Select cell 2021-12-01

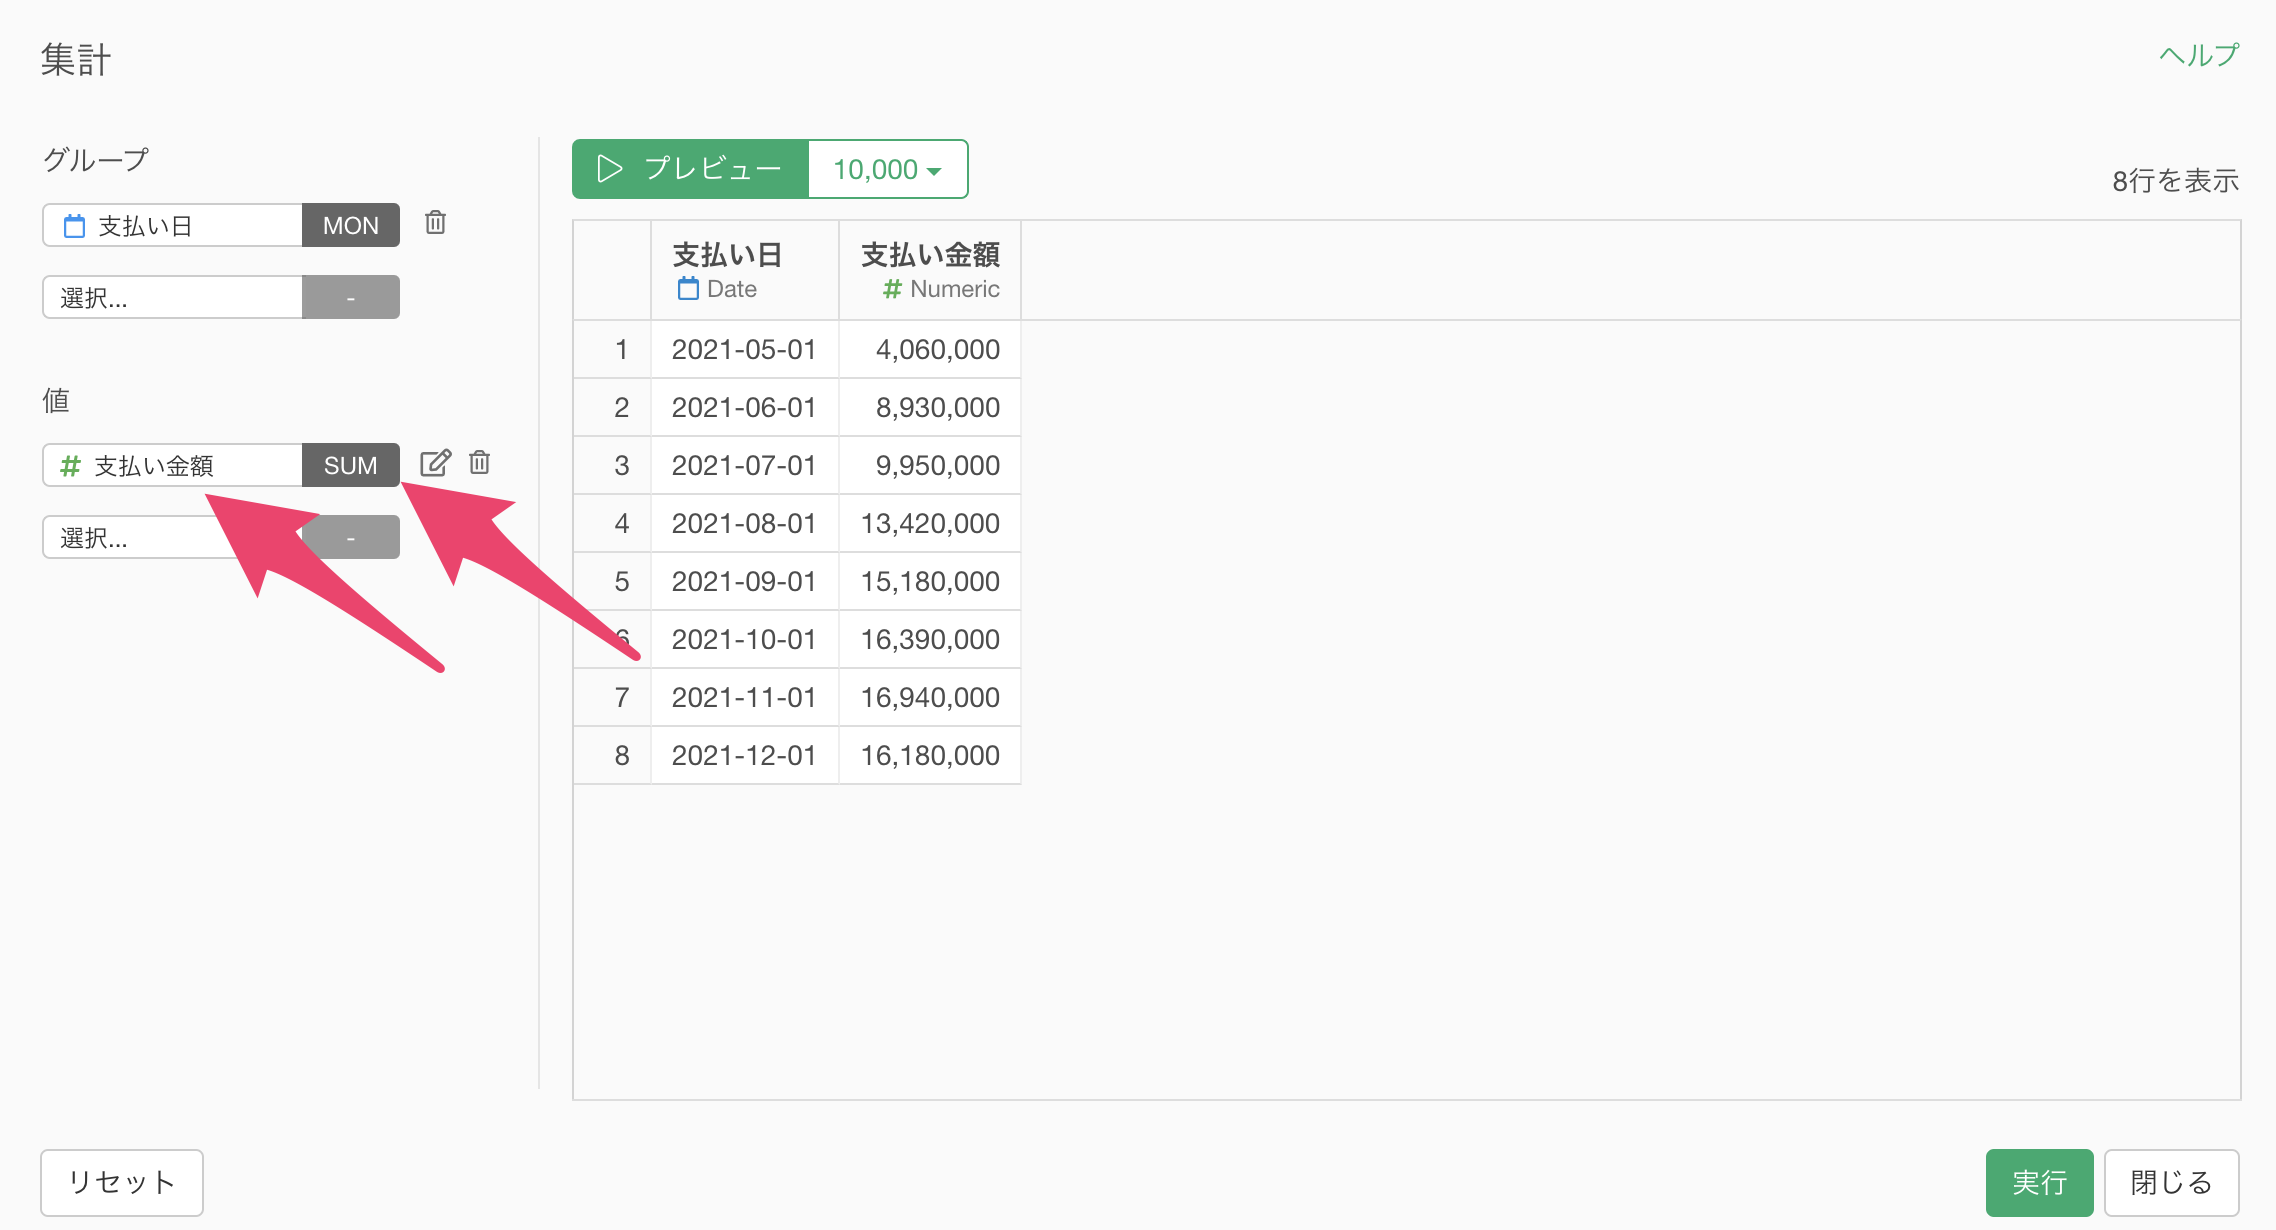(x=745, y=755)
